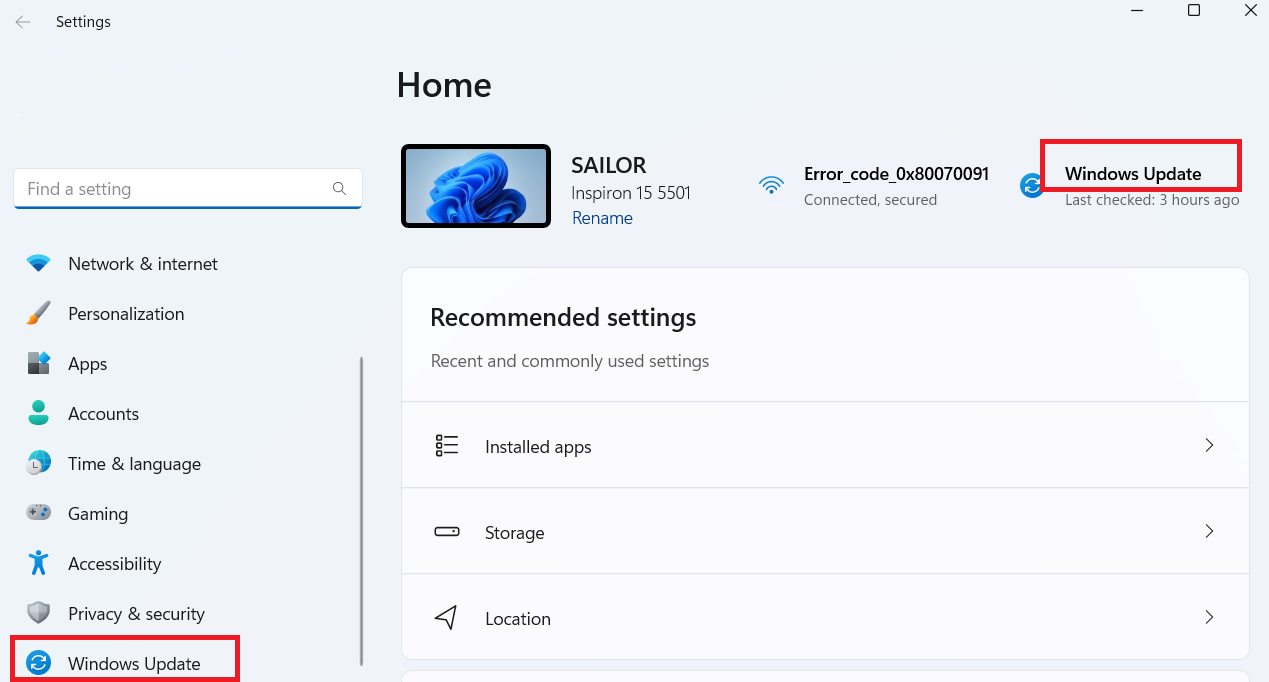Click the Gaming controller icon
This screenshot has width=1269, height=682.
click(x=39, y=513)
